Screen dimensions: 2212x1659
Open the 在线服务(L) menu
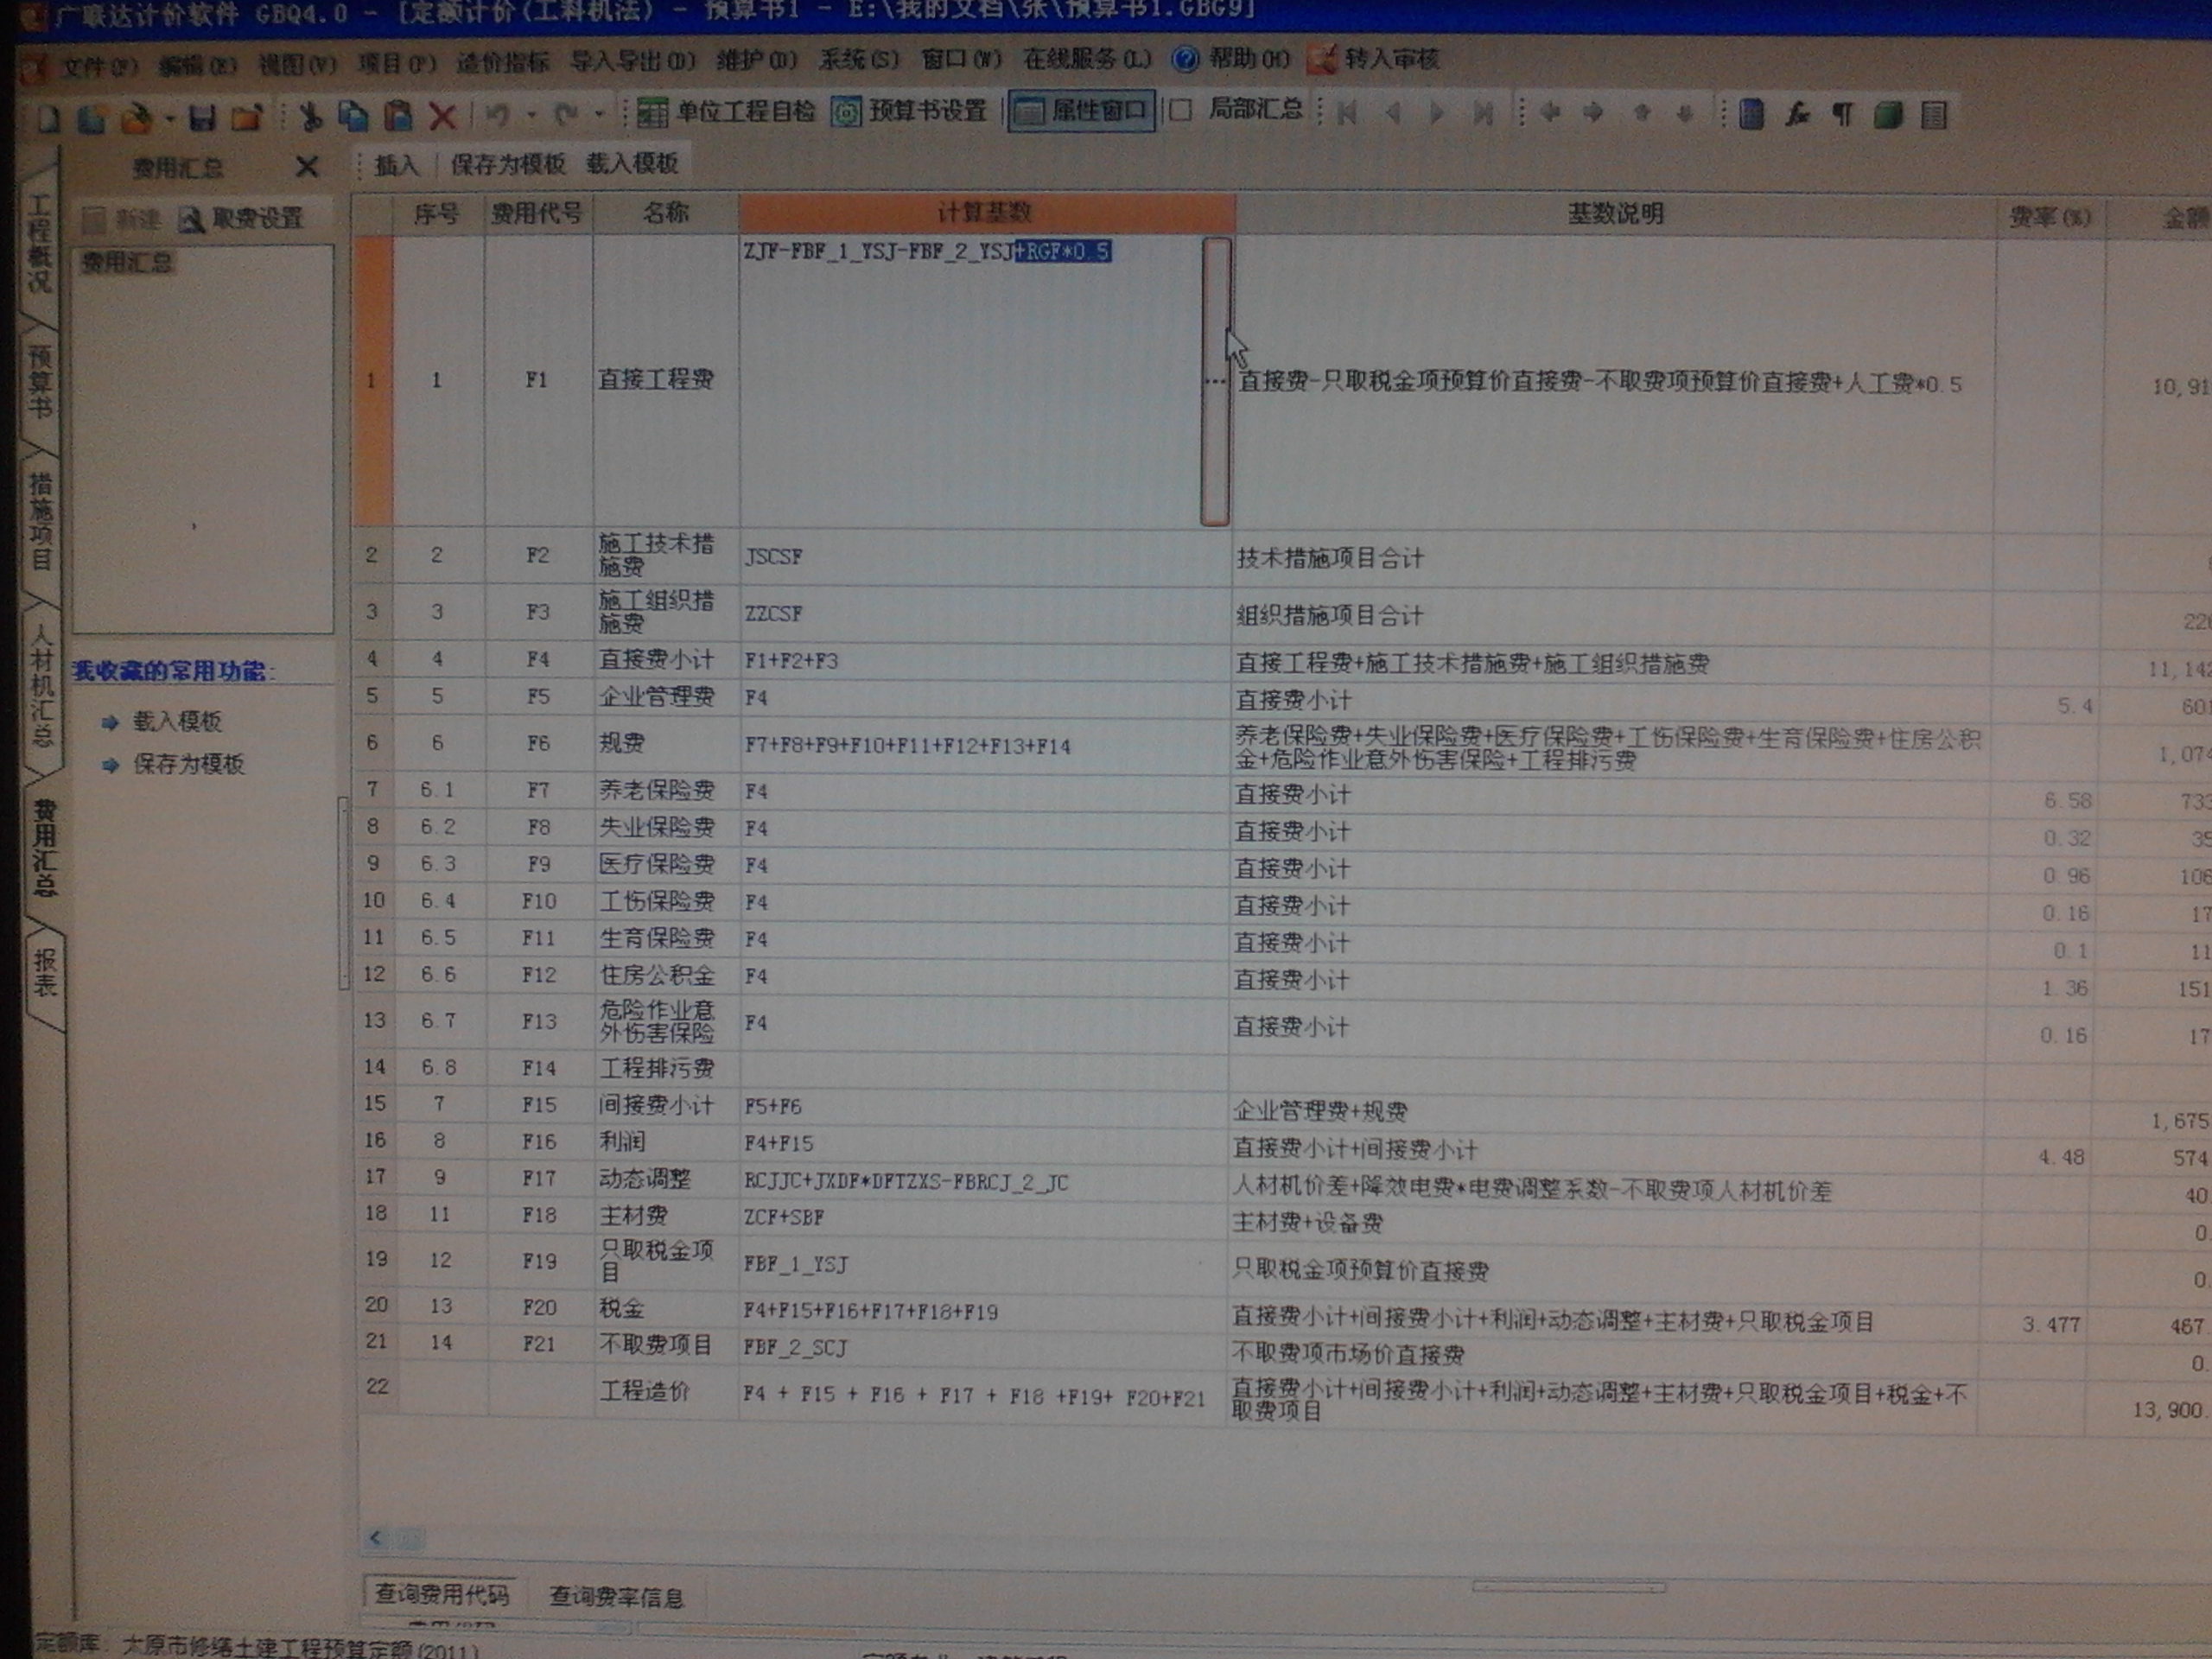tap(1086, 58)
